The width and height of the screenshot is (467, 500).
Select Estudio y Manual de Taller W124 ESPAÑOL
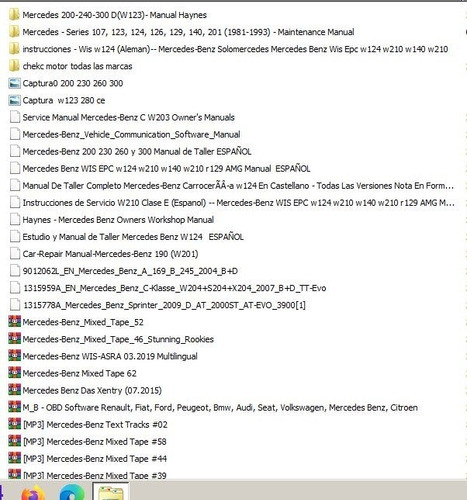click(x=133, y=237)
